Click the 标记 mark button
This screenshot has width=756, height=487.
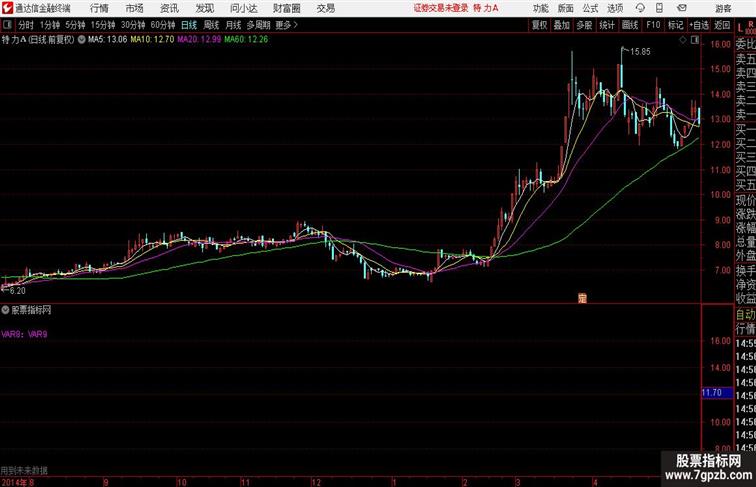tap(675, 25)
